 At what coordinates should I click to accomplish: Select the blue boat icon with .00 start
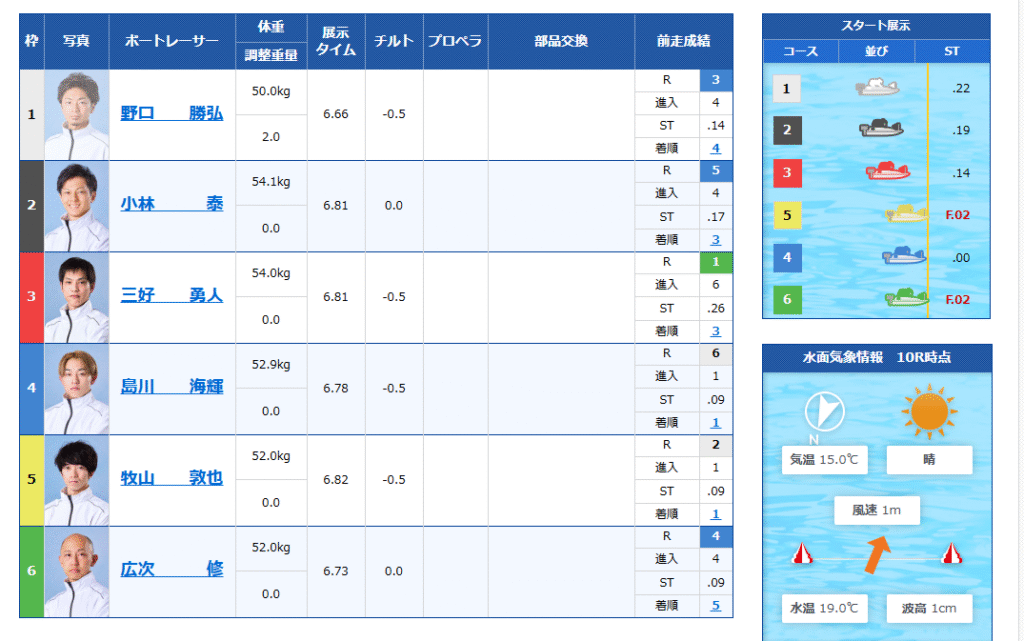click(x=903, y=256)
